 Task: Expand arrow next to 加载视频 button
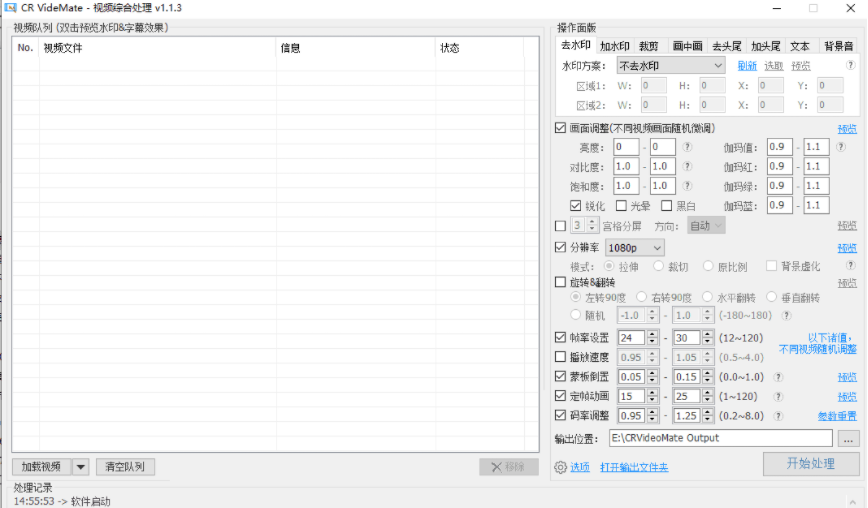pyautogui.click(x=80, y=467)
